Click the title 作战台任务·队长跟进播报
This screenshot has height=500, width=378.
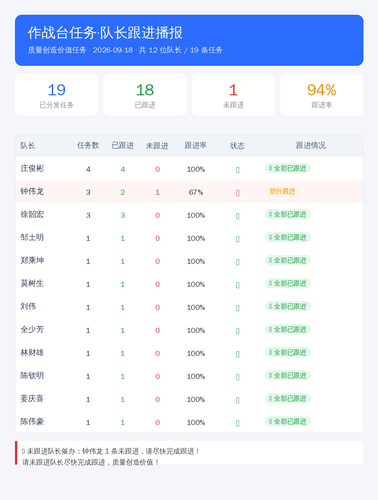(x=105, y=33)
